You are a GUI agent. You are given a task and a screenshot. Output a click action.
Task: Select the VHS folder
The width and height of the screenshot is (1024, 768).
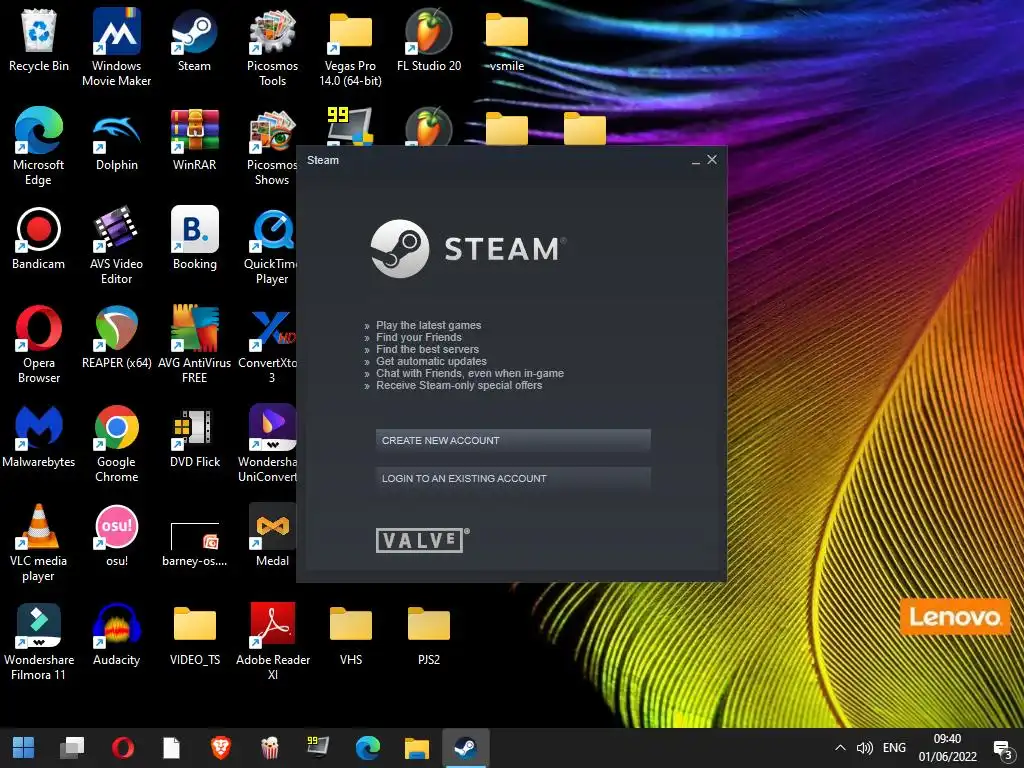coord(350,635)
